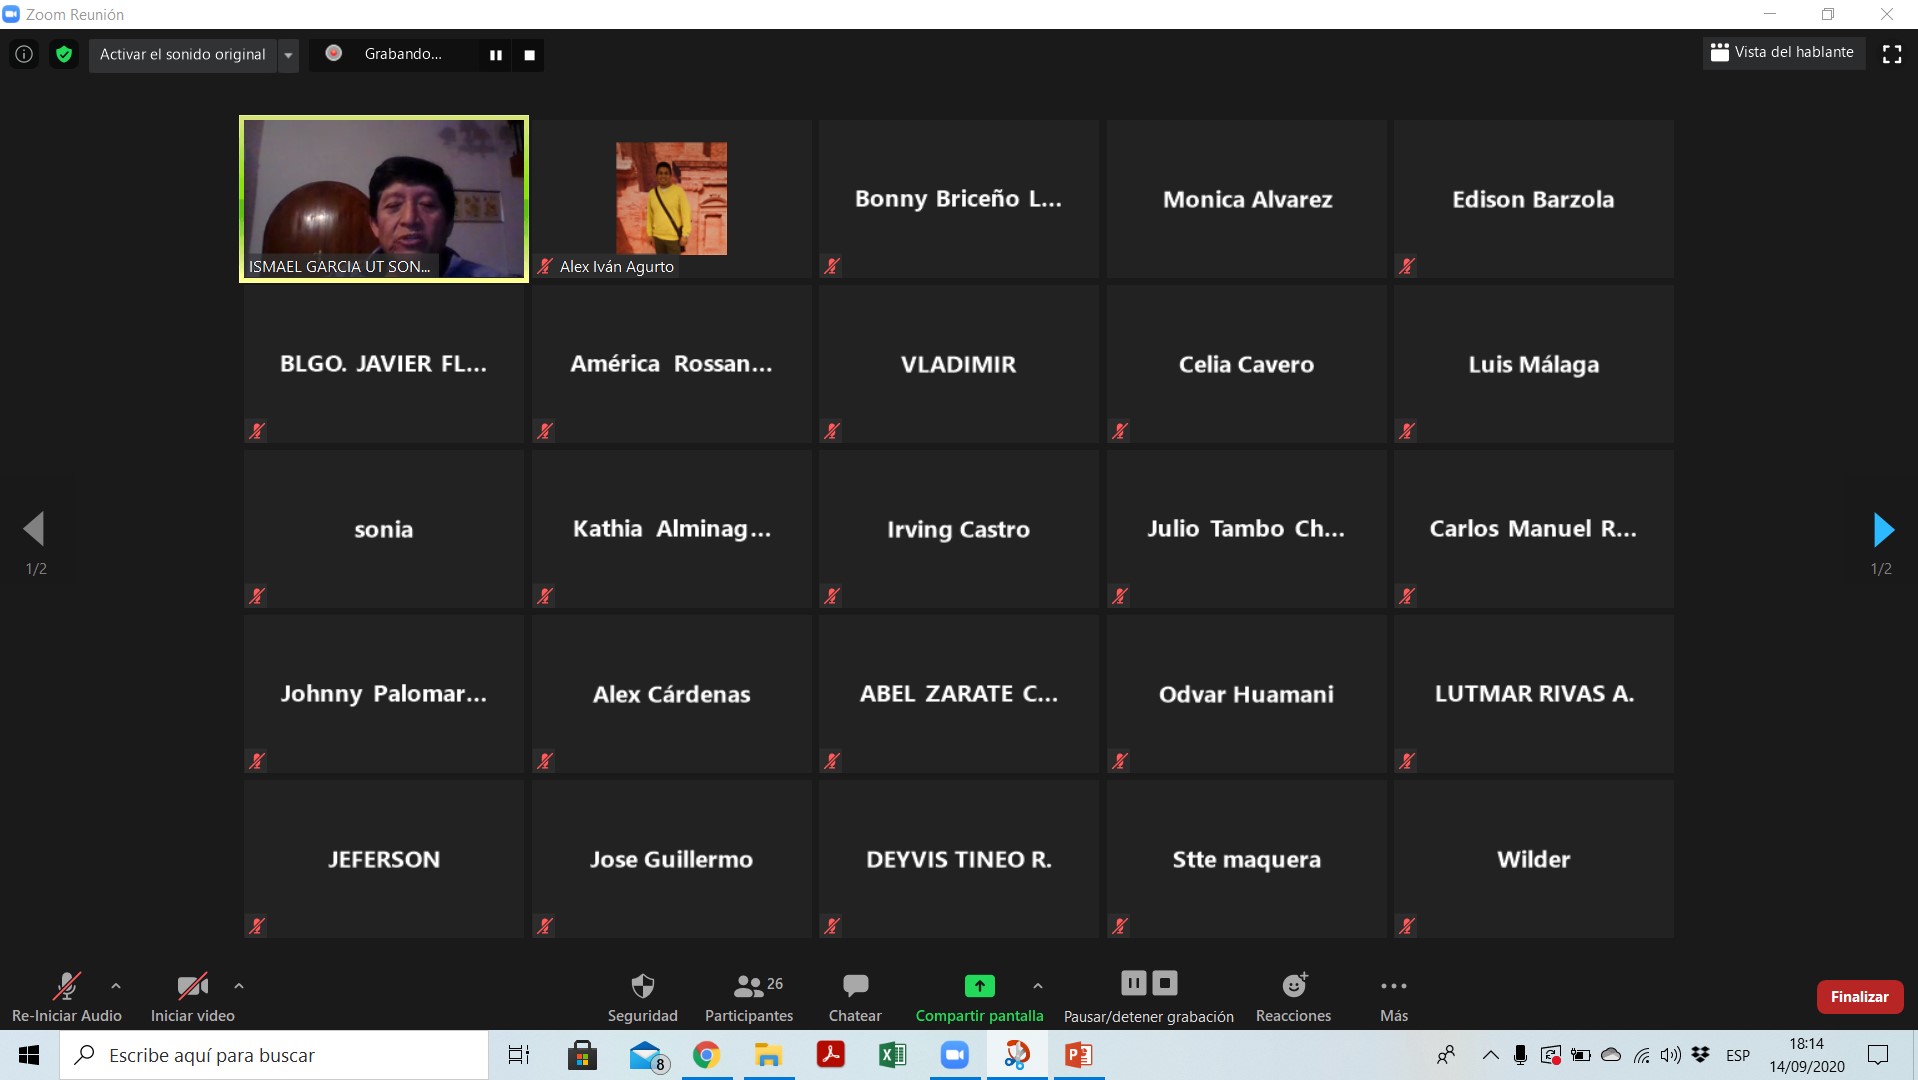The image size is (1918, 1080).
Task: Turn on camera with Iniciar video
Action: pos(192,987)
